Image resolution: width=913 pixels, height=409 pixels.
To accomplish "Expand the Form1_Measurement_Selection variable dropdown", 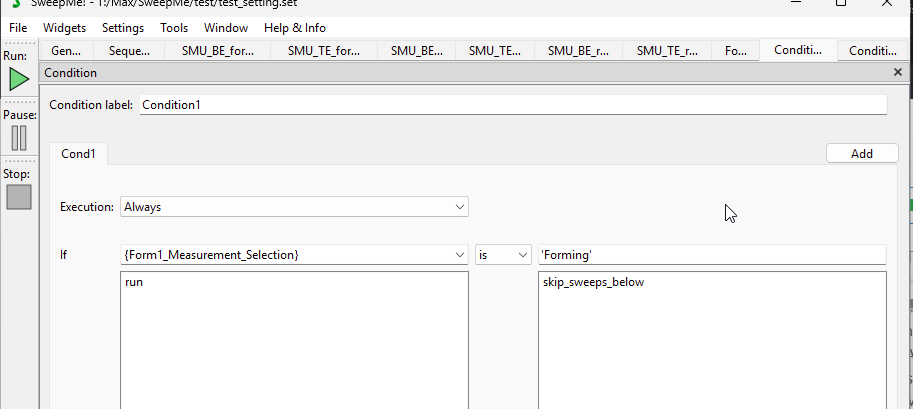I will pyautogui.click(x=294, y=255).
